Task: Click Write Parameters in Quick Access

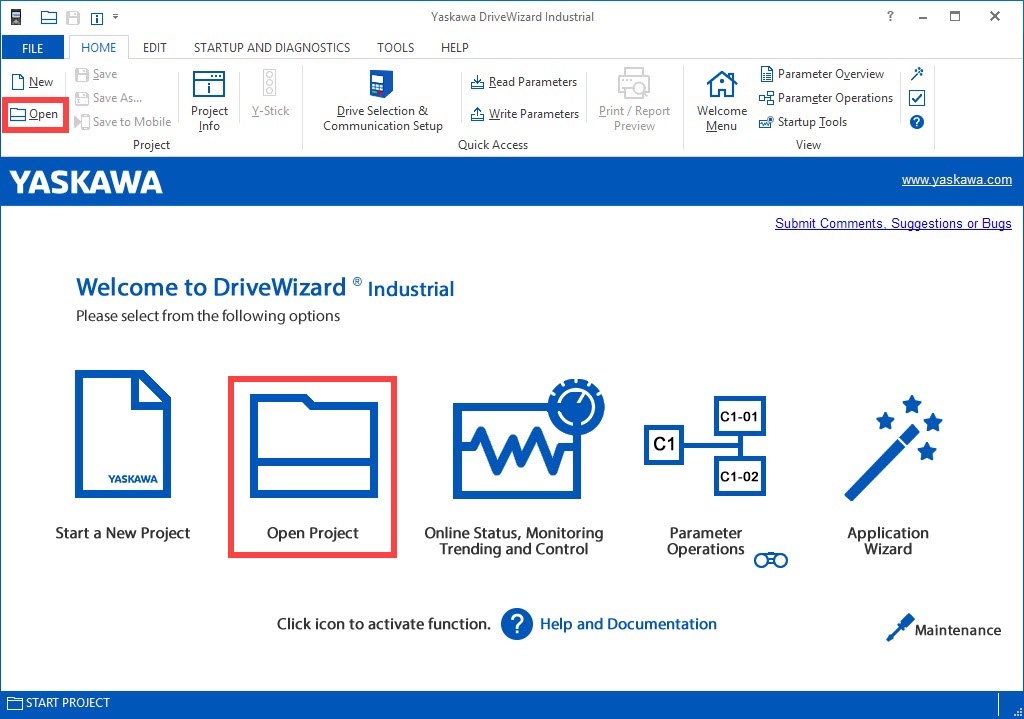Action: tap(524, 114)
